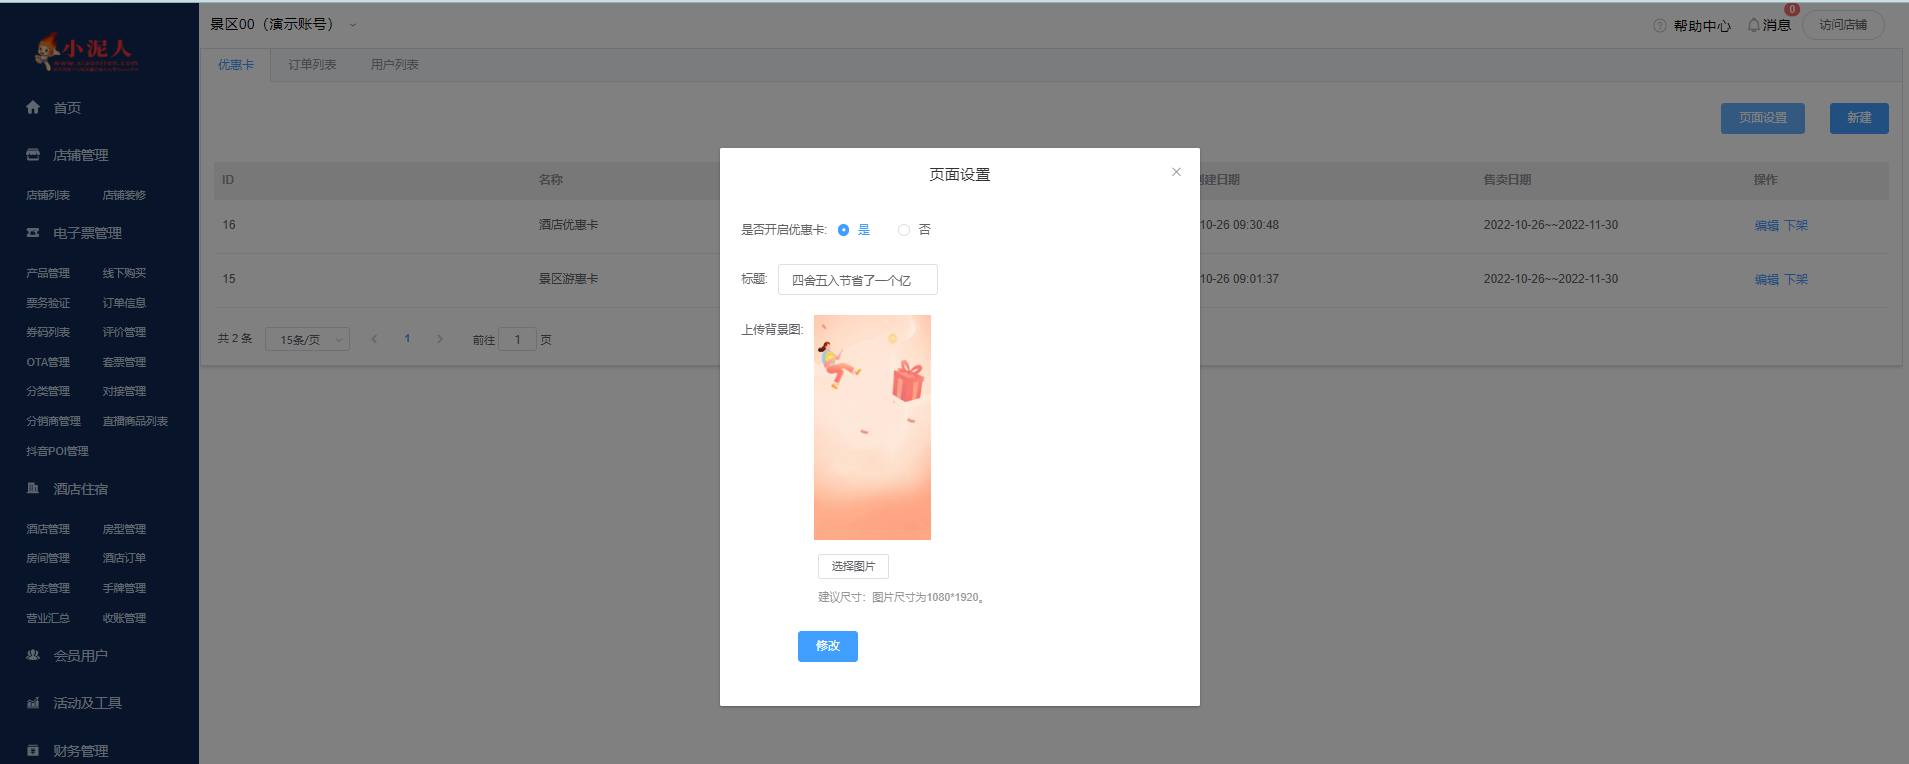
Task: Switch to the 用户列表 tab
Action: tap(394, 65)
